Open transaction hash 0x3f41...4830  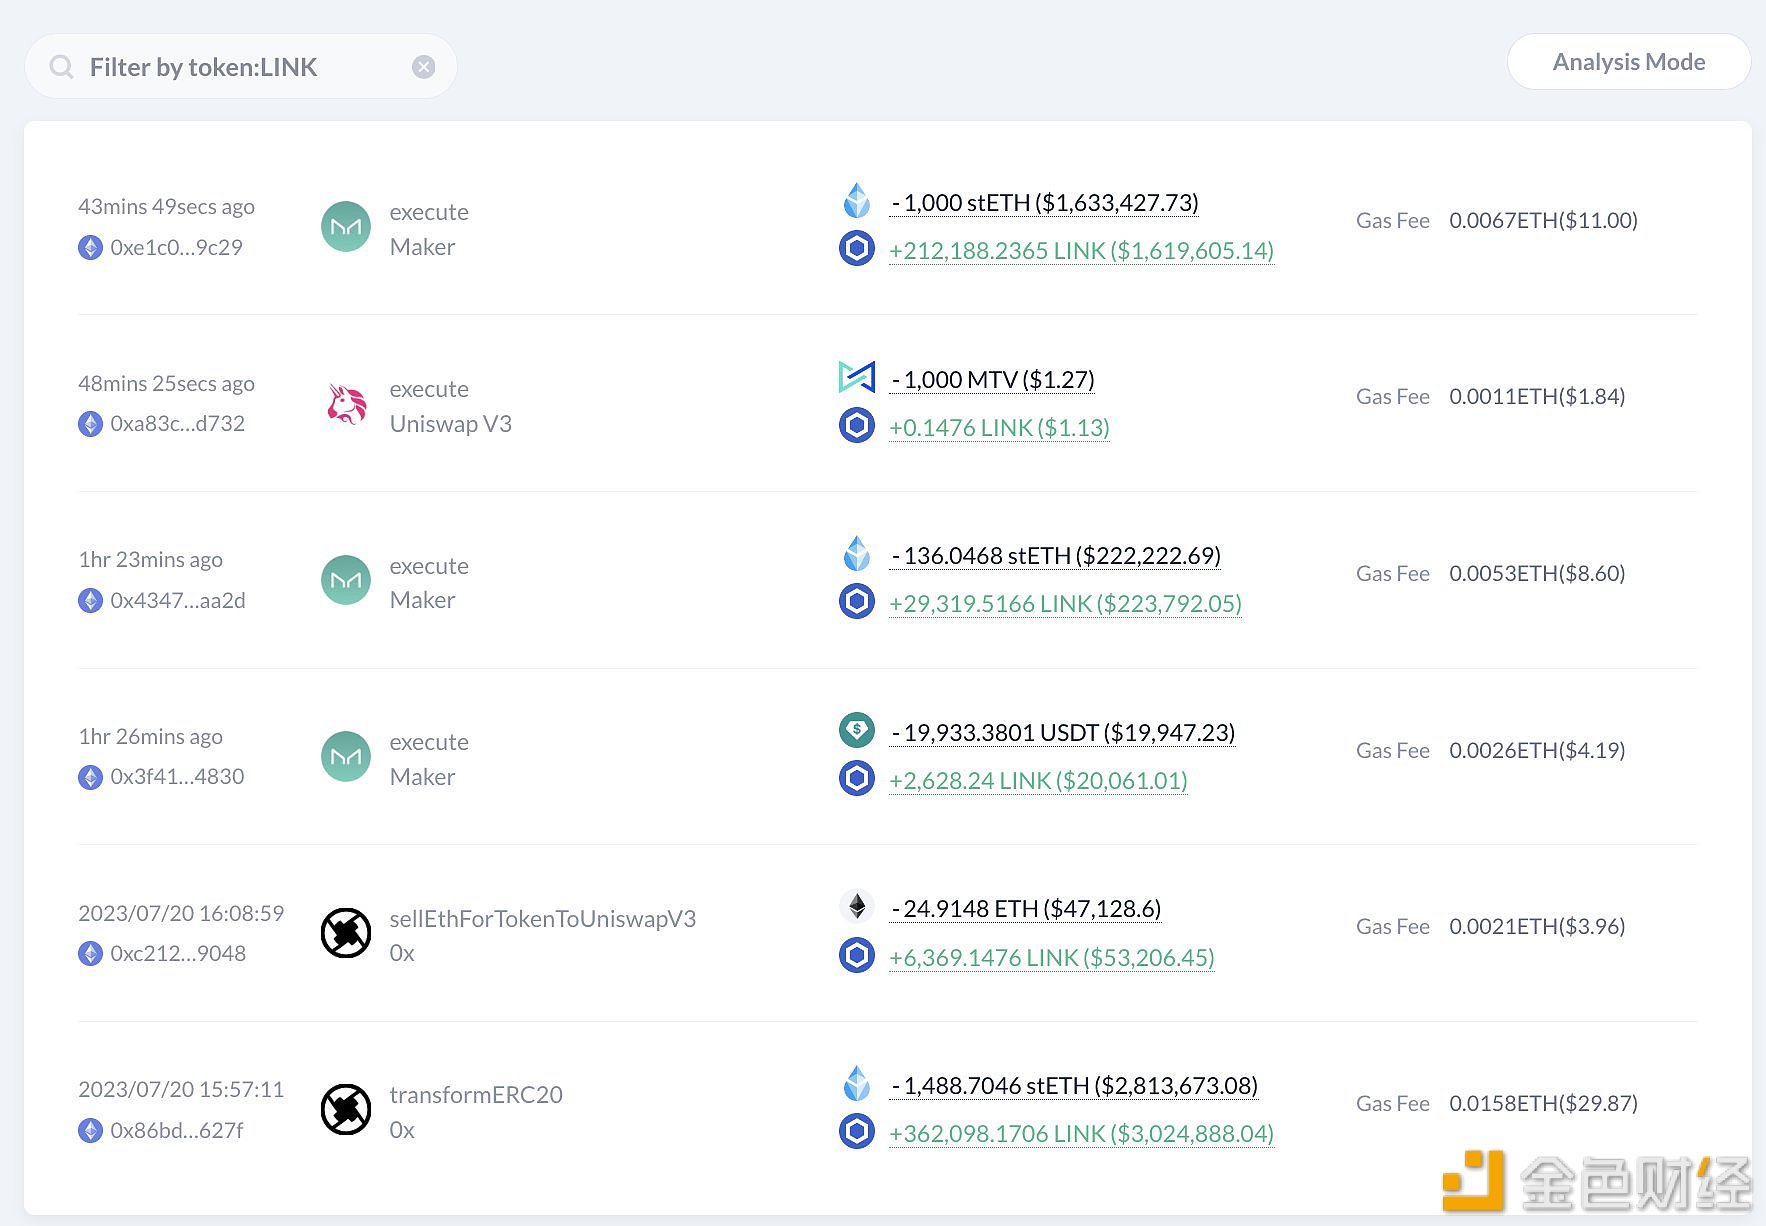pos(178,777)
